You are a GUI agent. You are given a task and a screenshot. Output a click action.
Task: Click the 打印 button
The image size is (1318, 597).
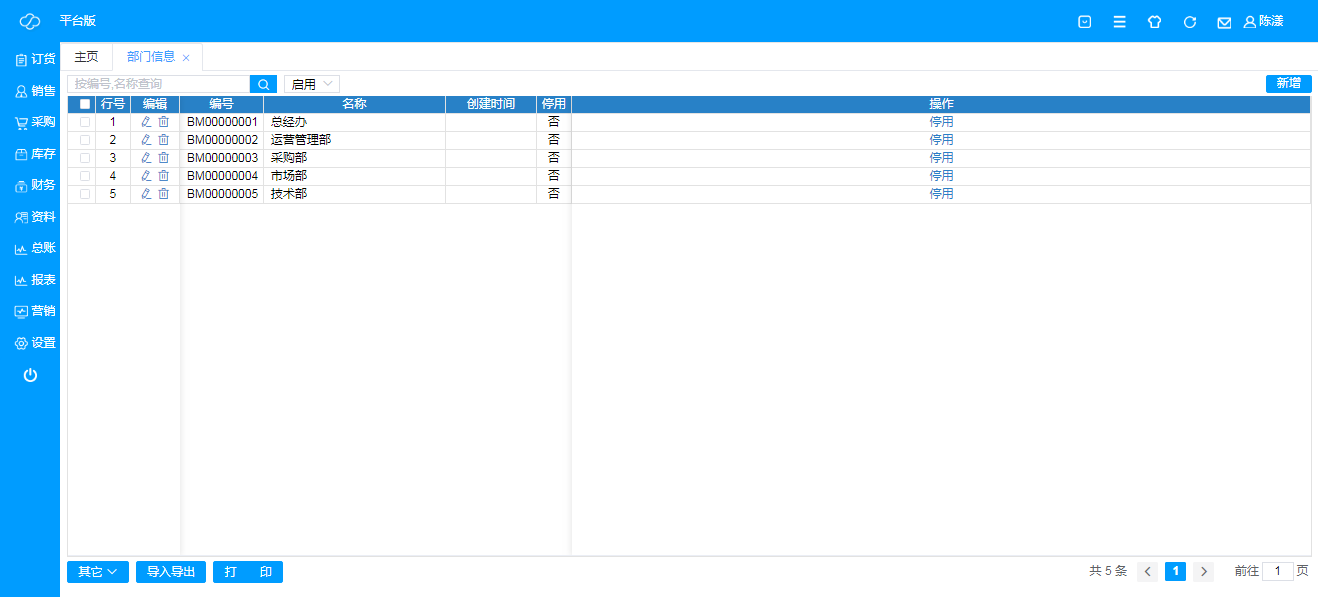(248, 572)
